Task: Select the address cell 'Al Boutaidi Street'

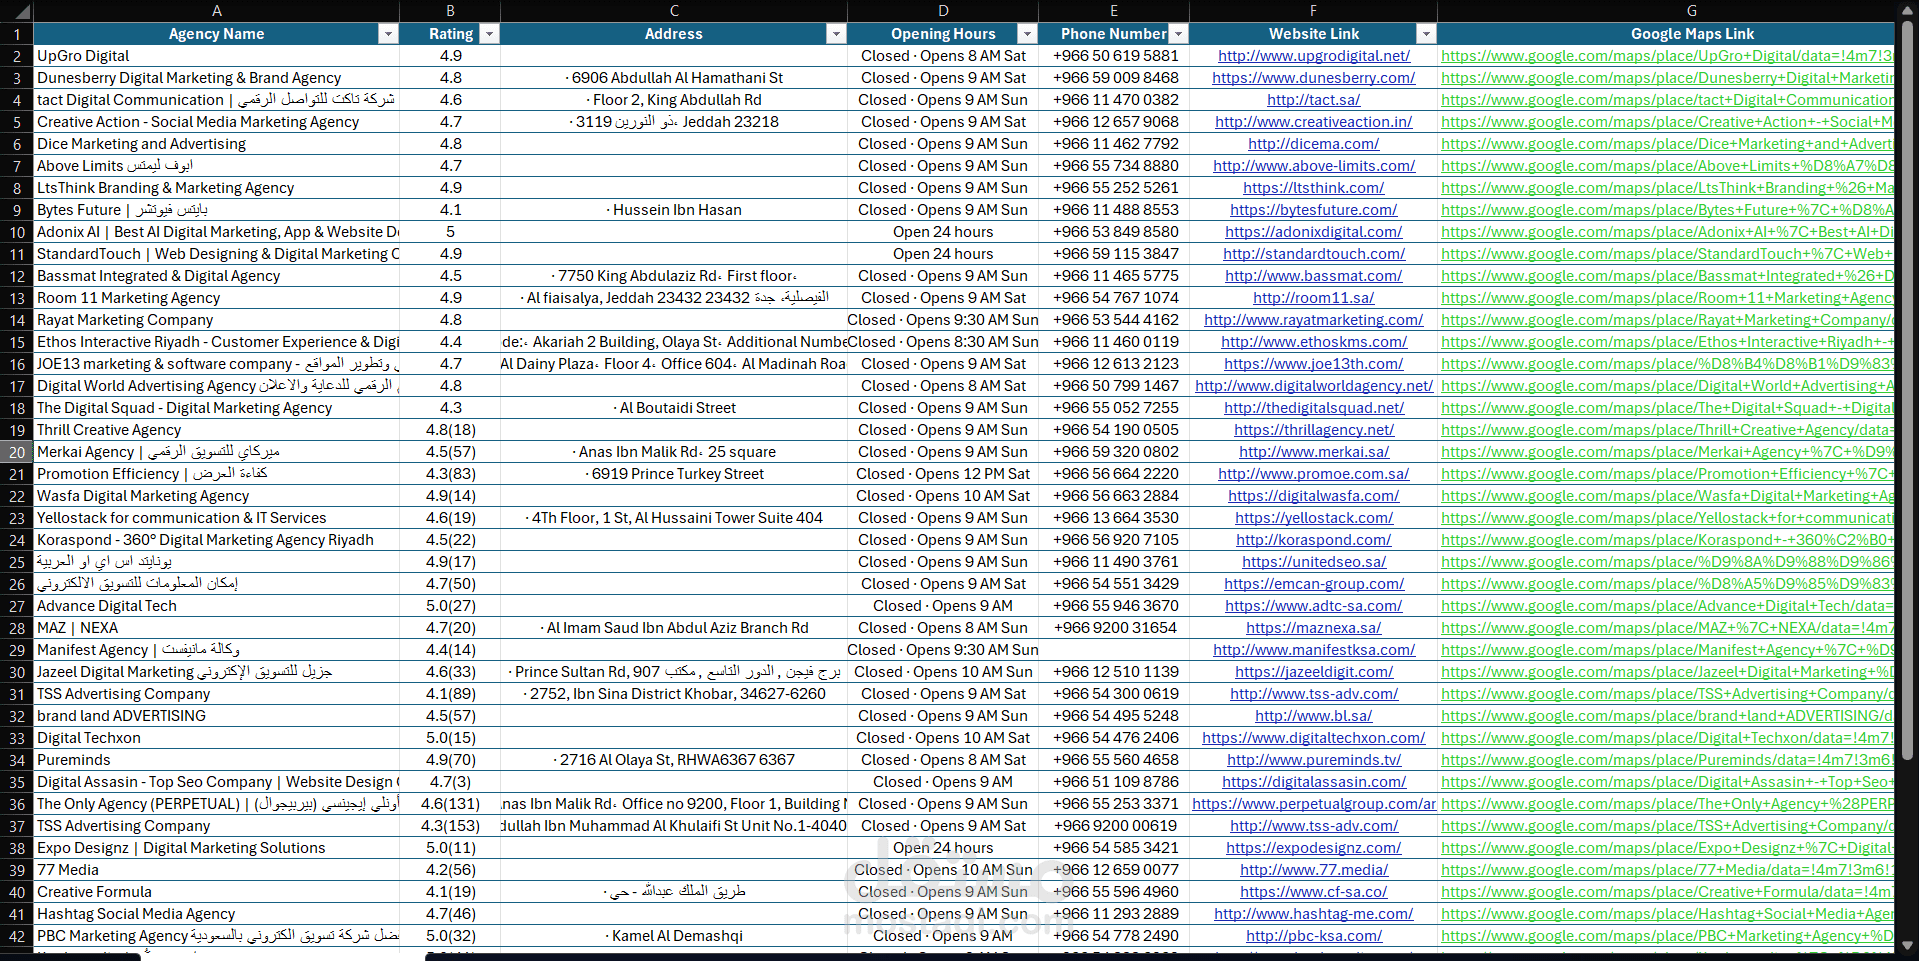Action: 674,408
